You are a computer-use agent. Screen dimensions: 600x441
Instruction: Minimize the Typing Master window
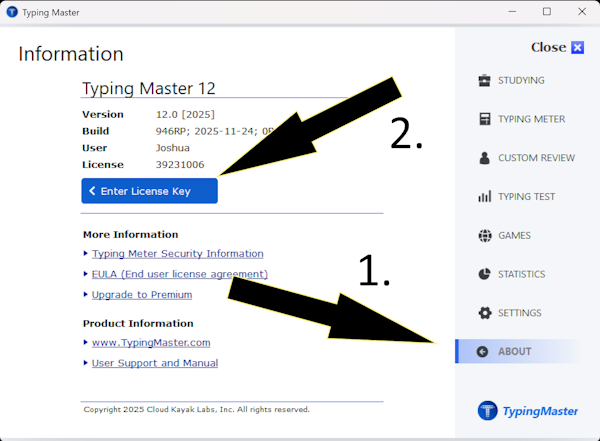[x=512, y=11]
